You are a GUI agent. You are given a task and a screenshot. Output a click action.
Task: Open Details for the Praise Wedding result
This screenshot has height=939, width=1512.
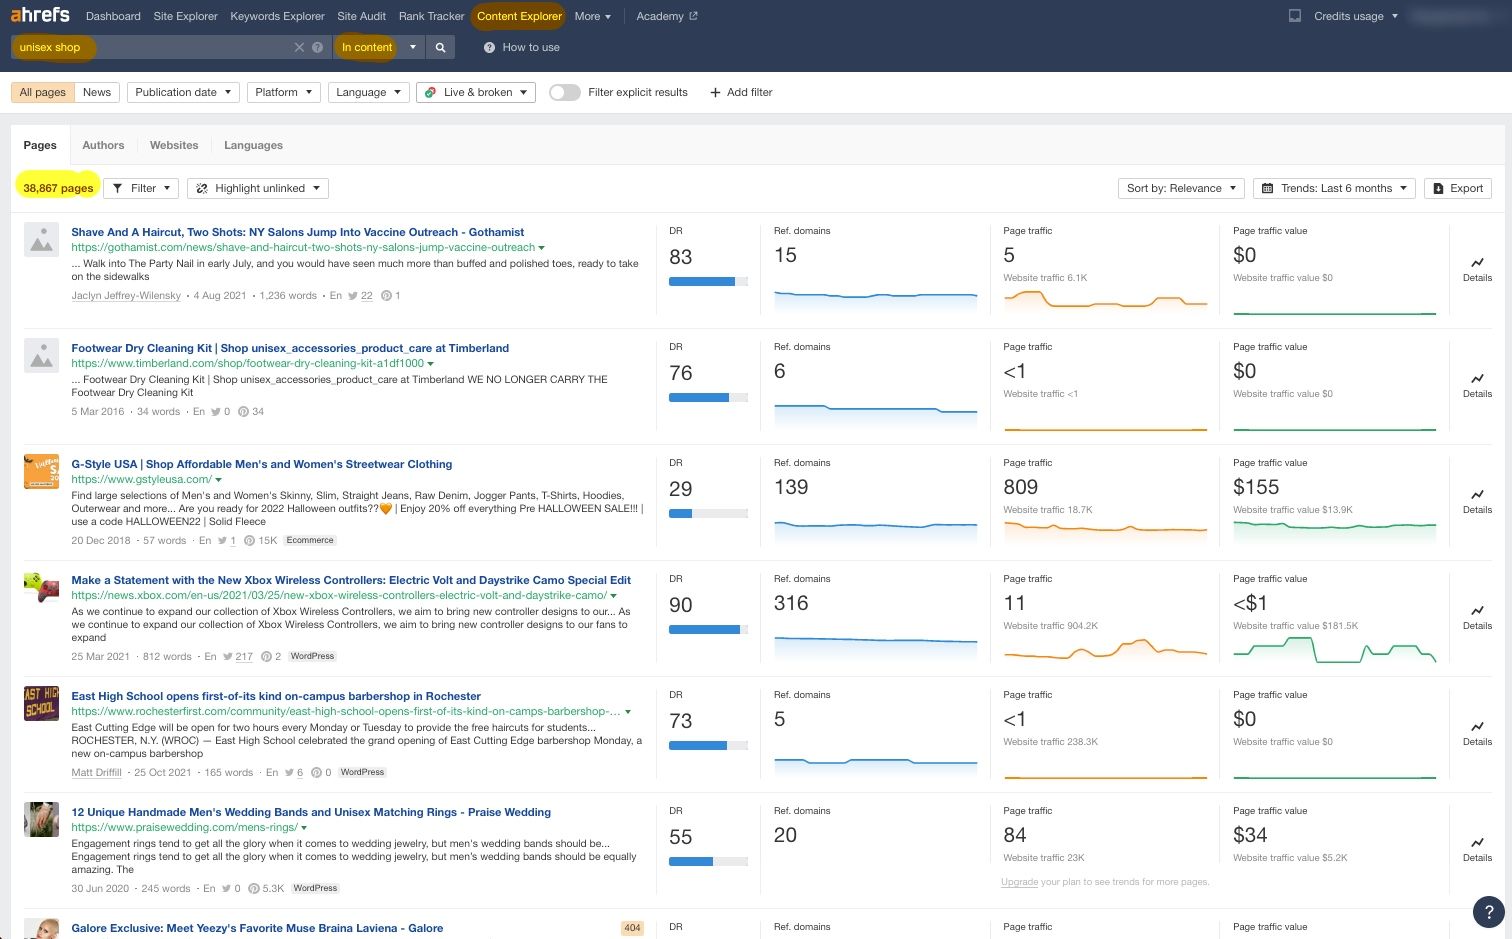point(1477,849)
